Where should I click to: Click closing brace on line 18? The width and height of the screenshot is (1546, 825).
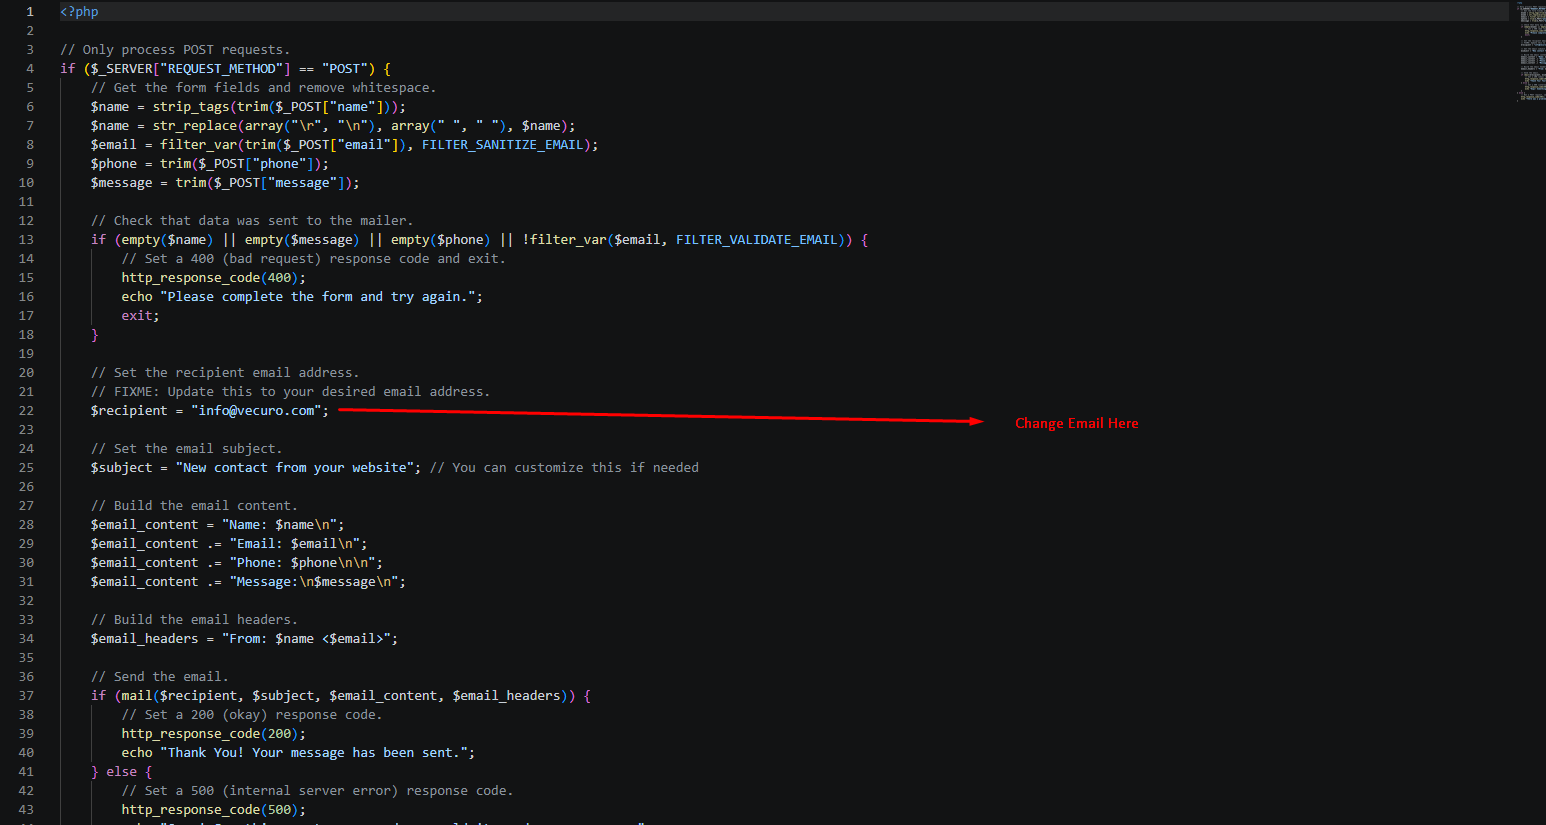[95, 335]
